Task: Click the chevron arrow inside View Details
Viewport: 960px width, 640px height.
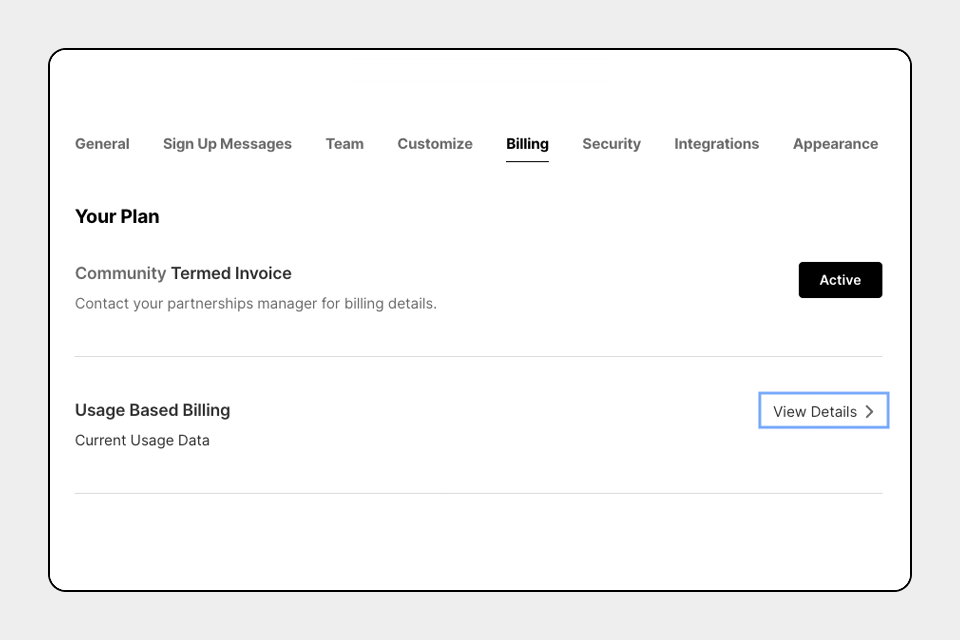Action: pyautogui.click(x=869, y=412)
